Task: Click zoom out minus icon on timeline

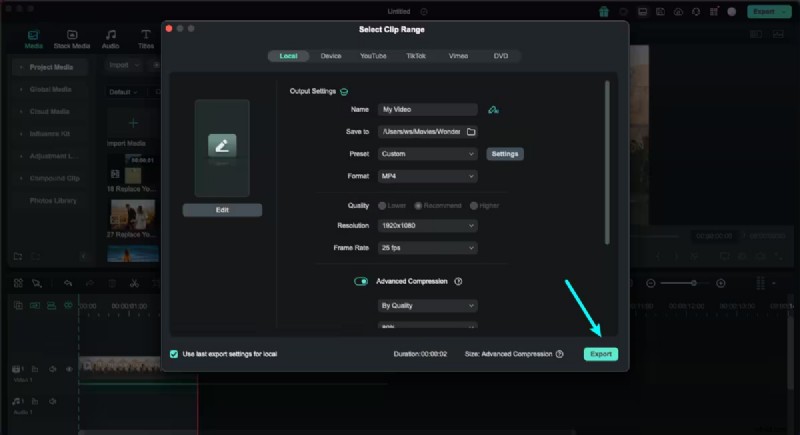Action: [x=651, y=283]
